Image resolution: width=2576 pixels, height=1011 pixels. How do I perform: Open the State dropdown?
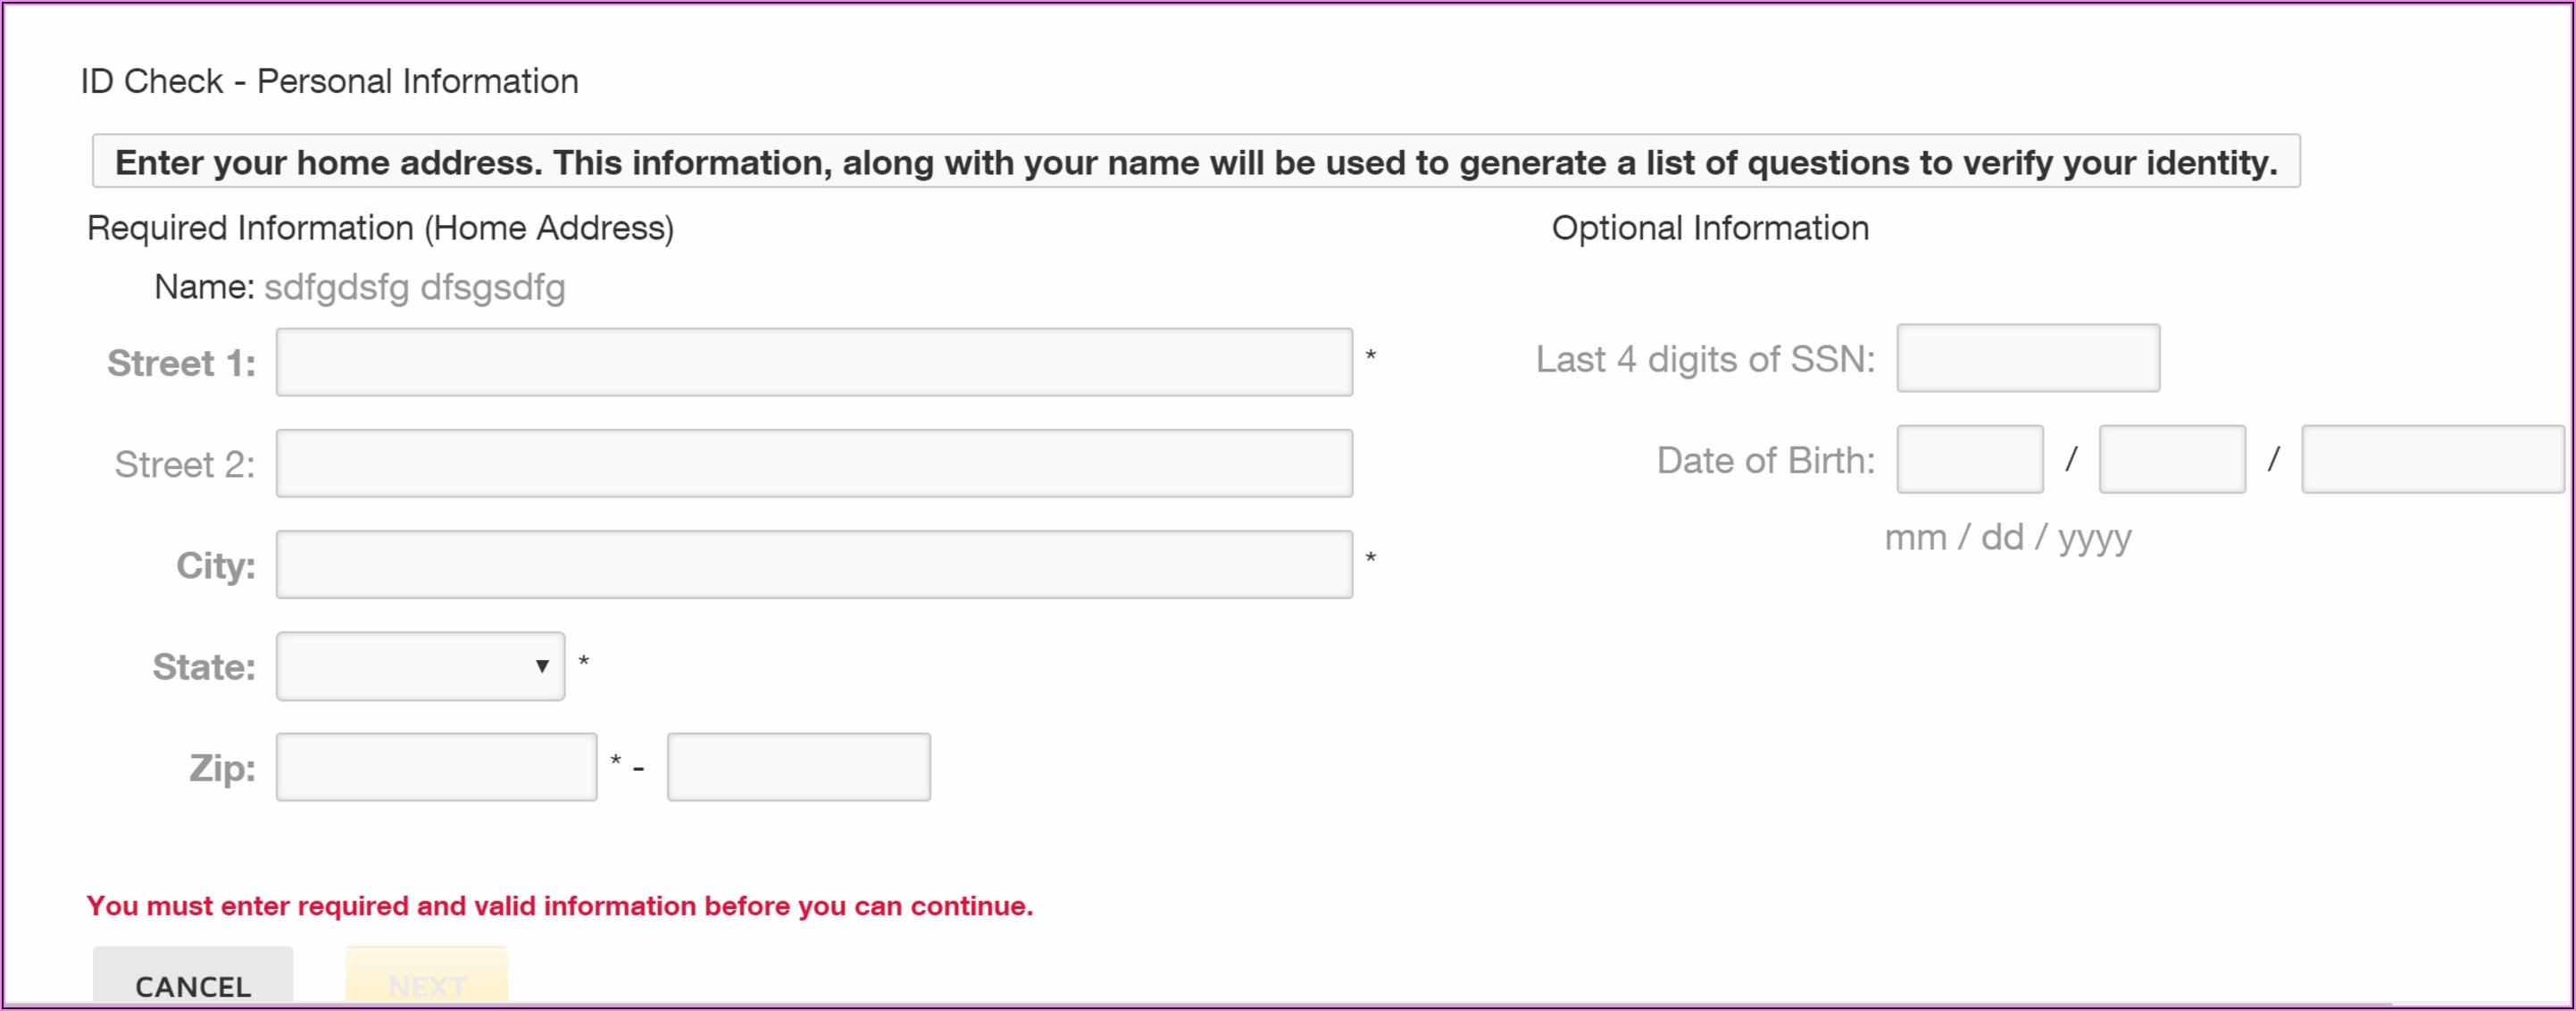[x=420, y=666]
